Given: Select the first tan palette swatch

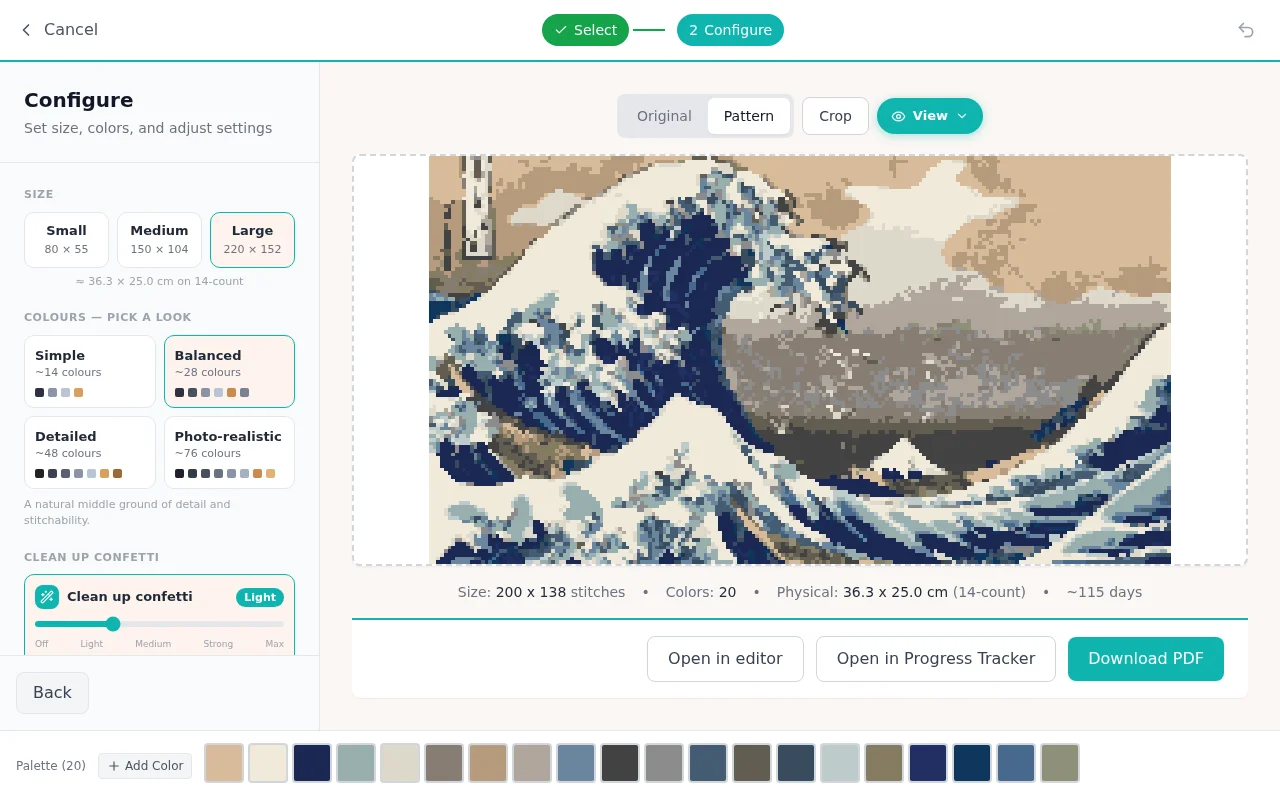Looking at the screenshot, I should coord(224,763).
